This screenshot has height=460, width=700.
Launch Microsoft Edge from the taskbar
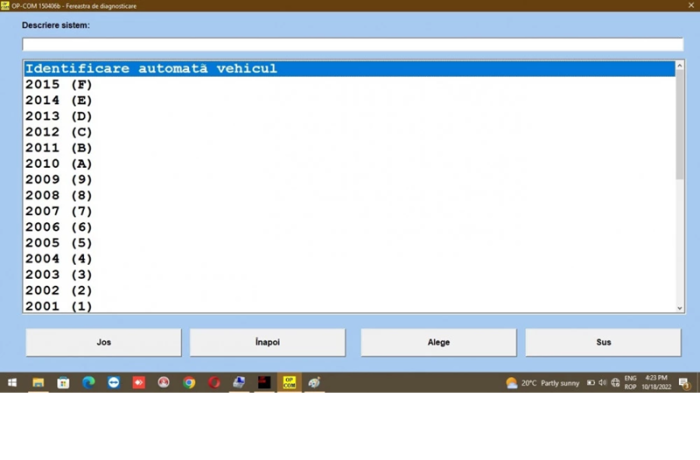[x=88, y=382]
